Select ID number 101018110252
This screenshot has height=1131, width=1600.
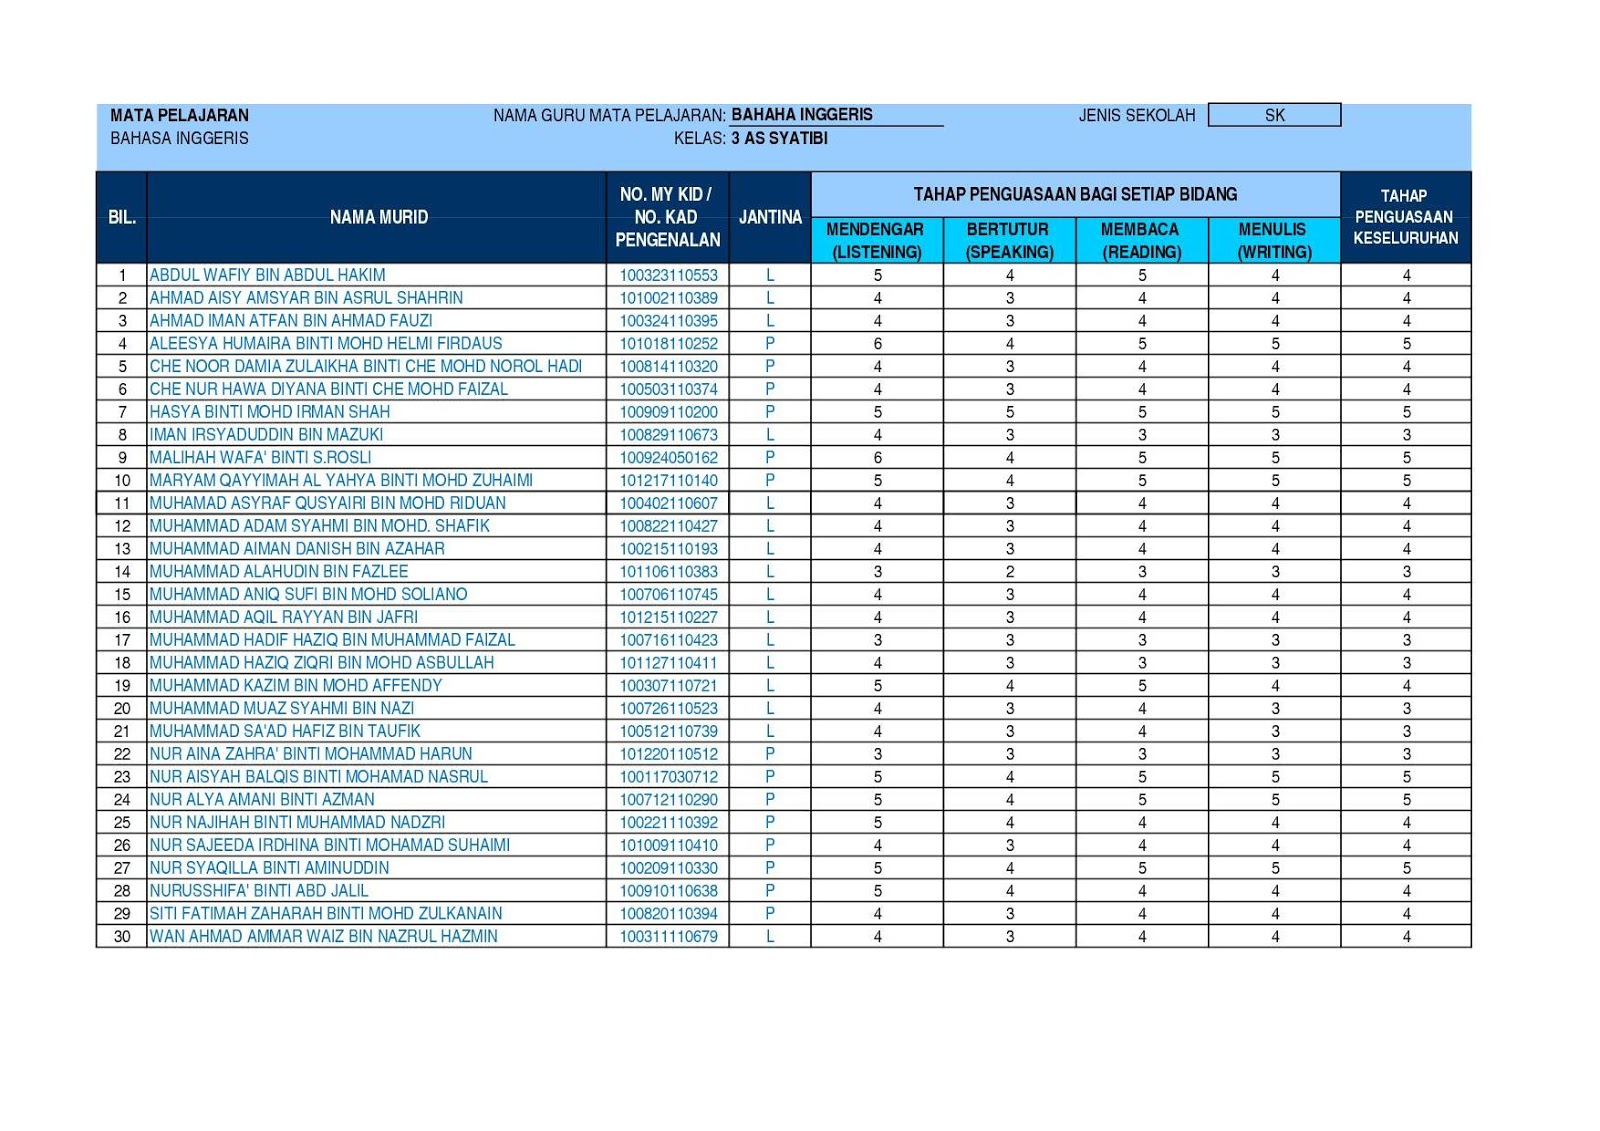pos(668,343)
